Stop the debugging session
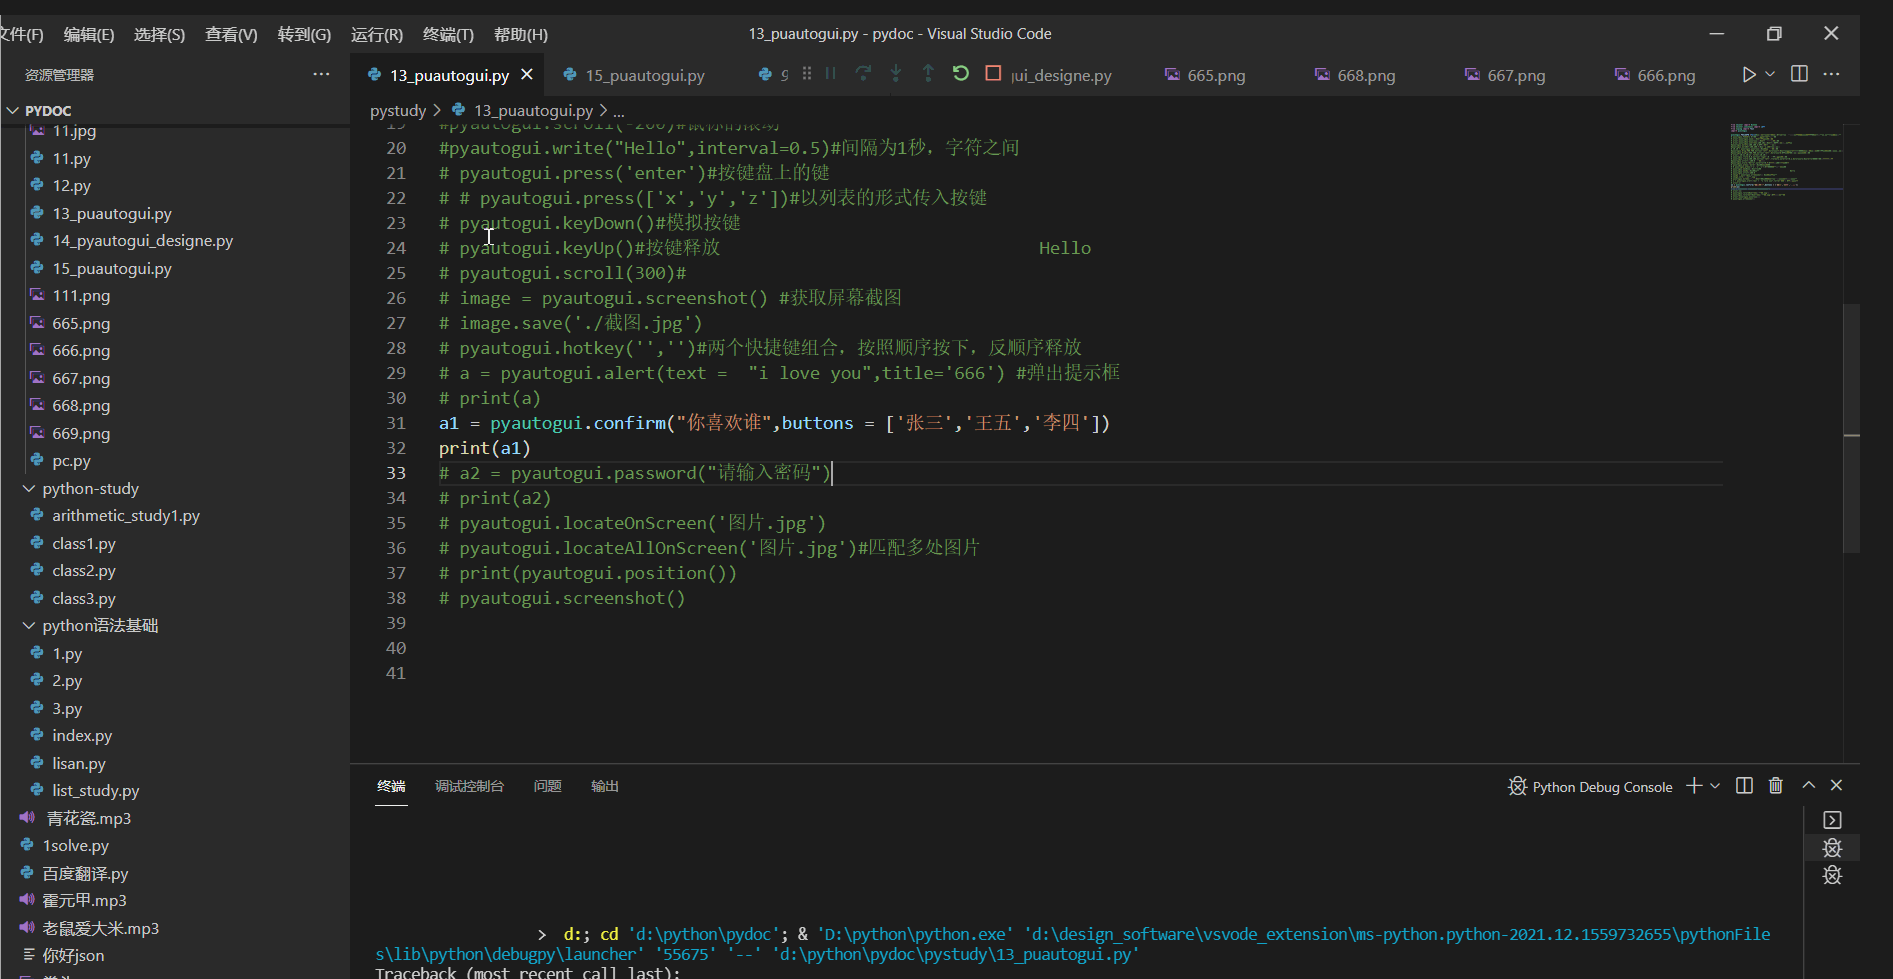Viewport: 1893px width, 979px height. click(993, 74)
